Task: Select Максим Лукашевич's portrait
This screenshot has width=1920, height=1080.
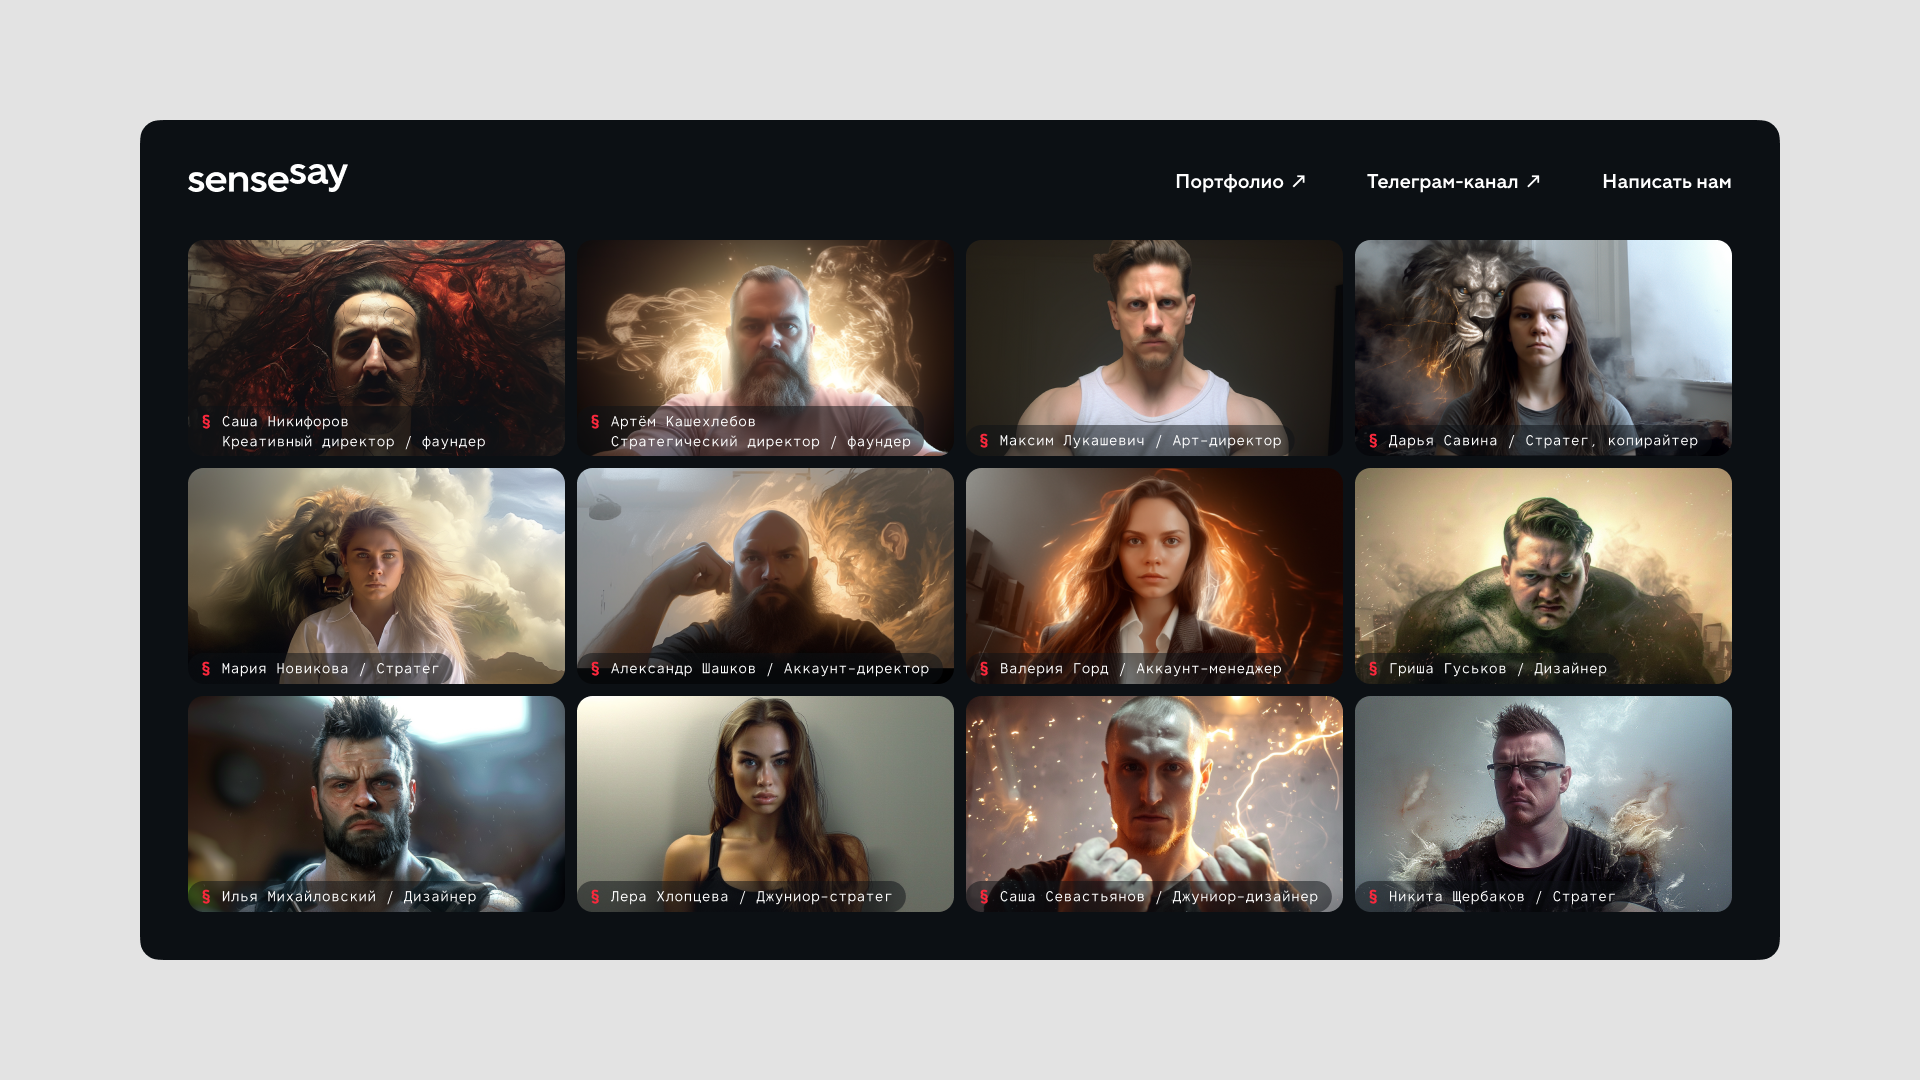Action: click(1154, 348)
